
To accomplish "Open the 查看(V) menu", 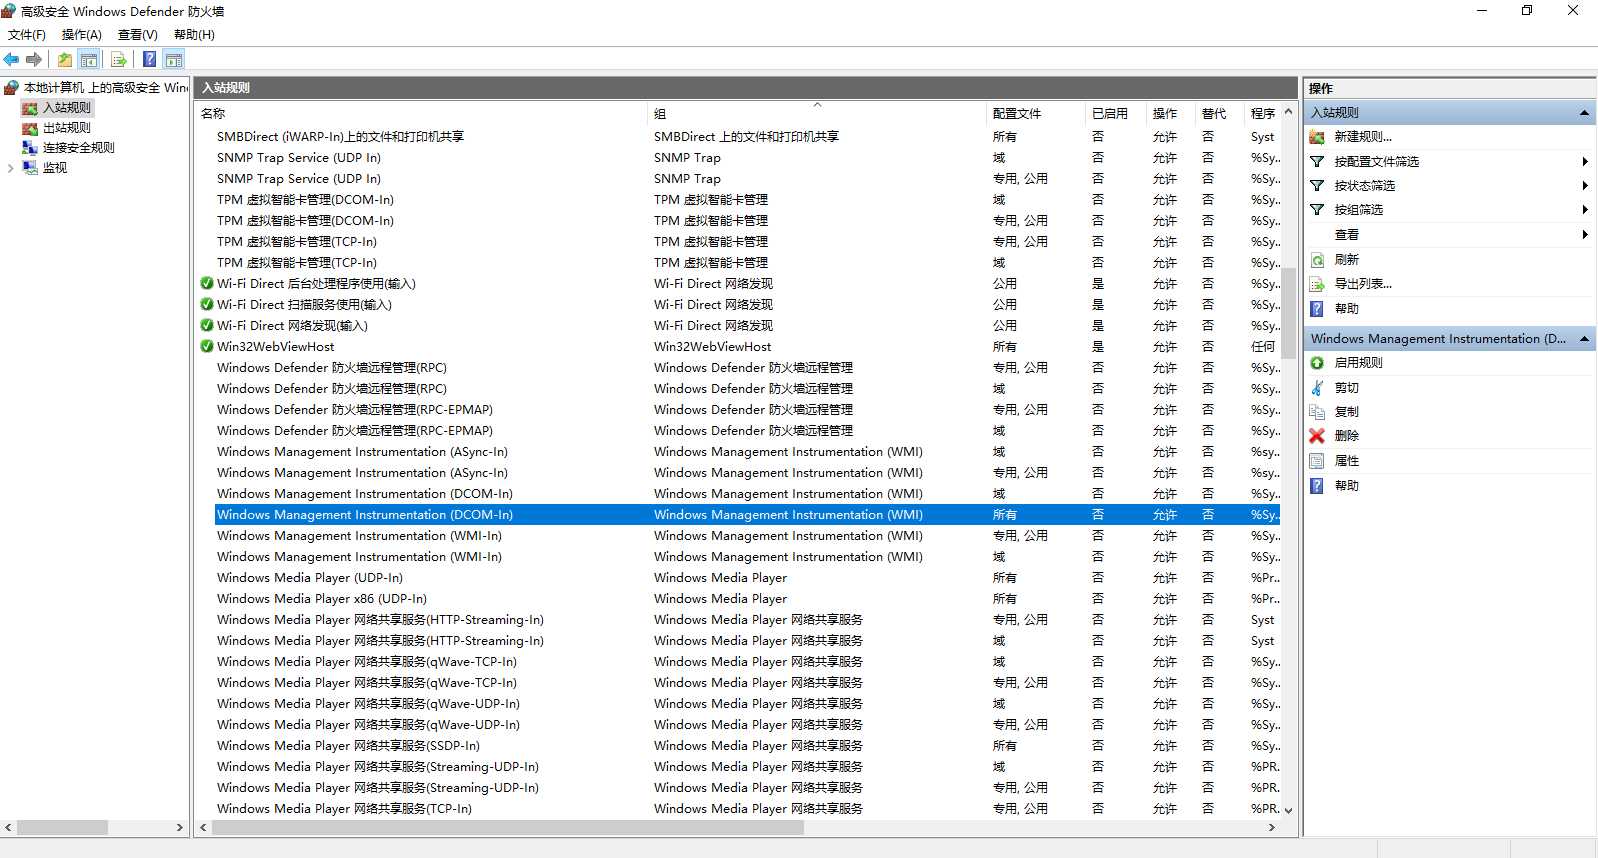I will tap(138, 35).
